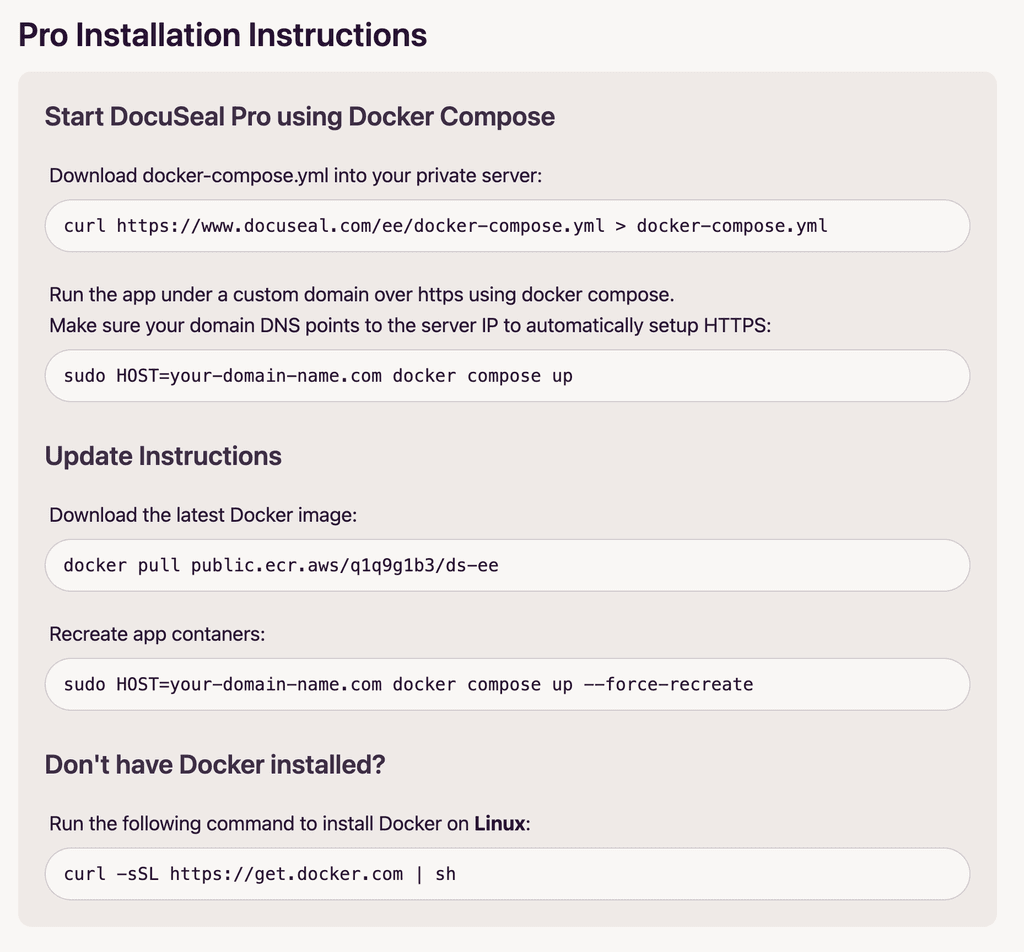Click the 'Don't have Docker installed?' heading
Viewport: 1024px width, 952px height.
[x=215, y=765]
